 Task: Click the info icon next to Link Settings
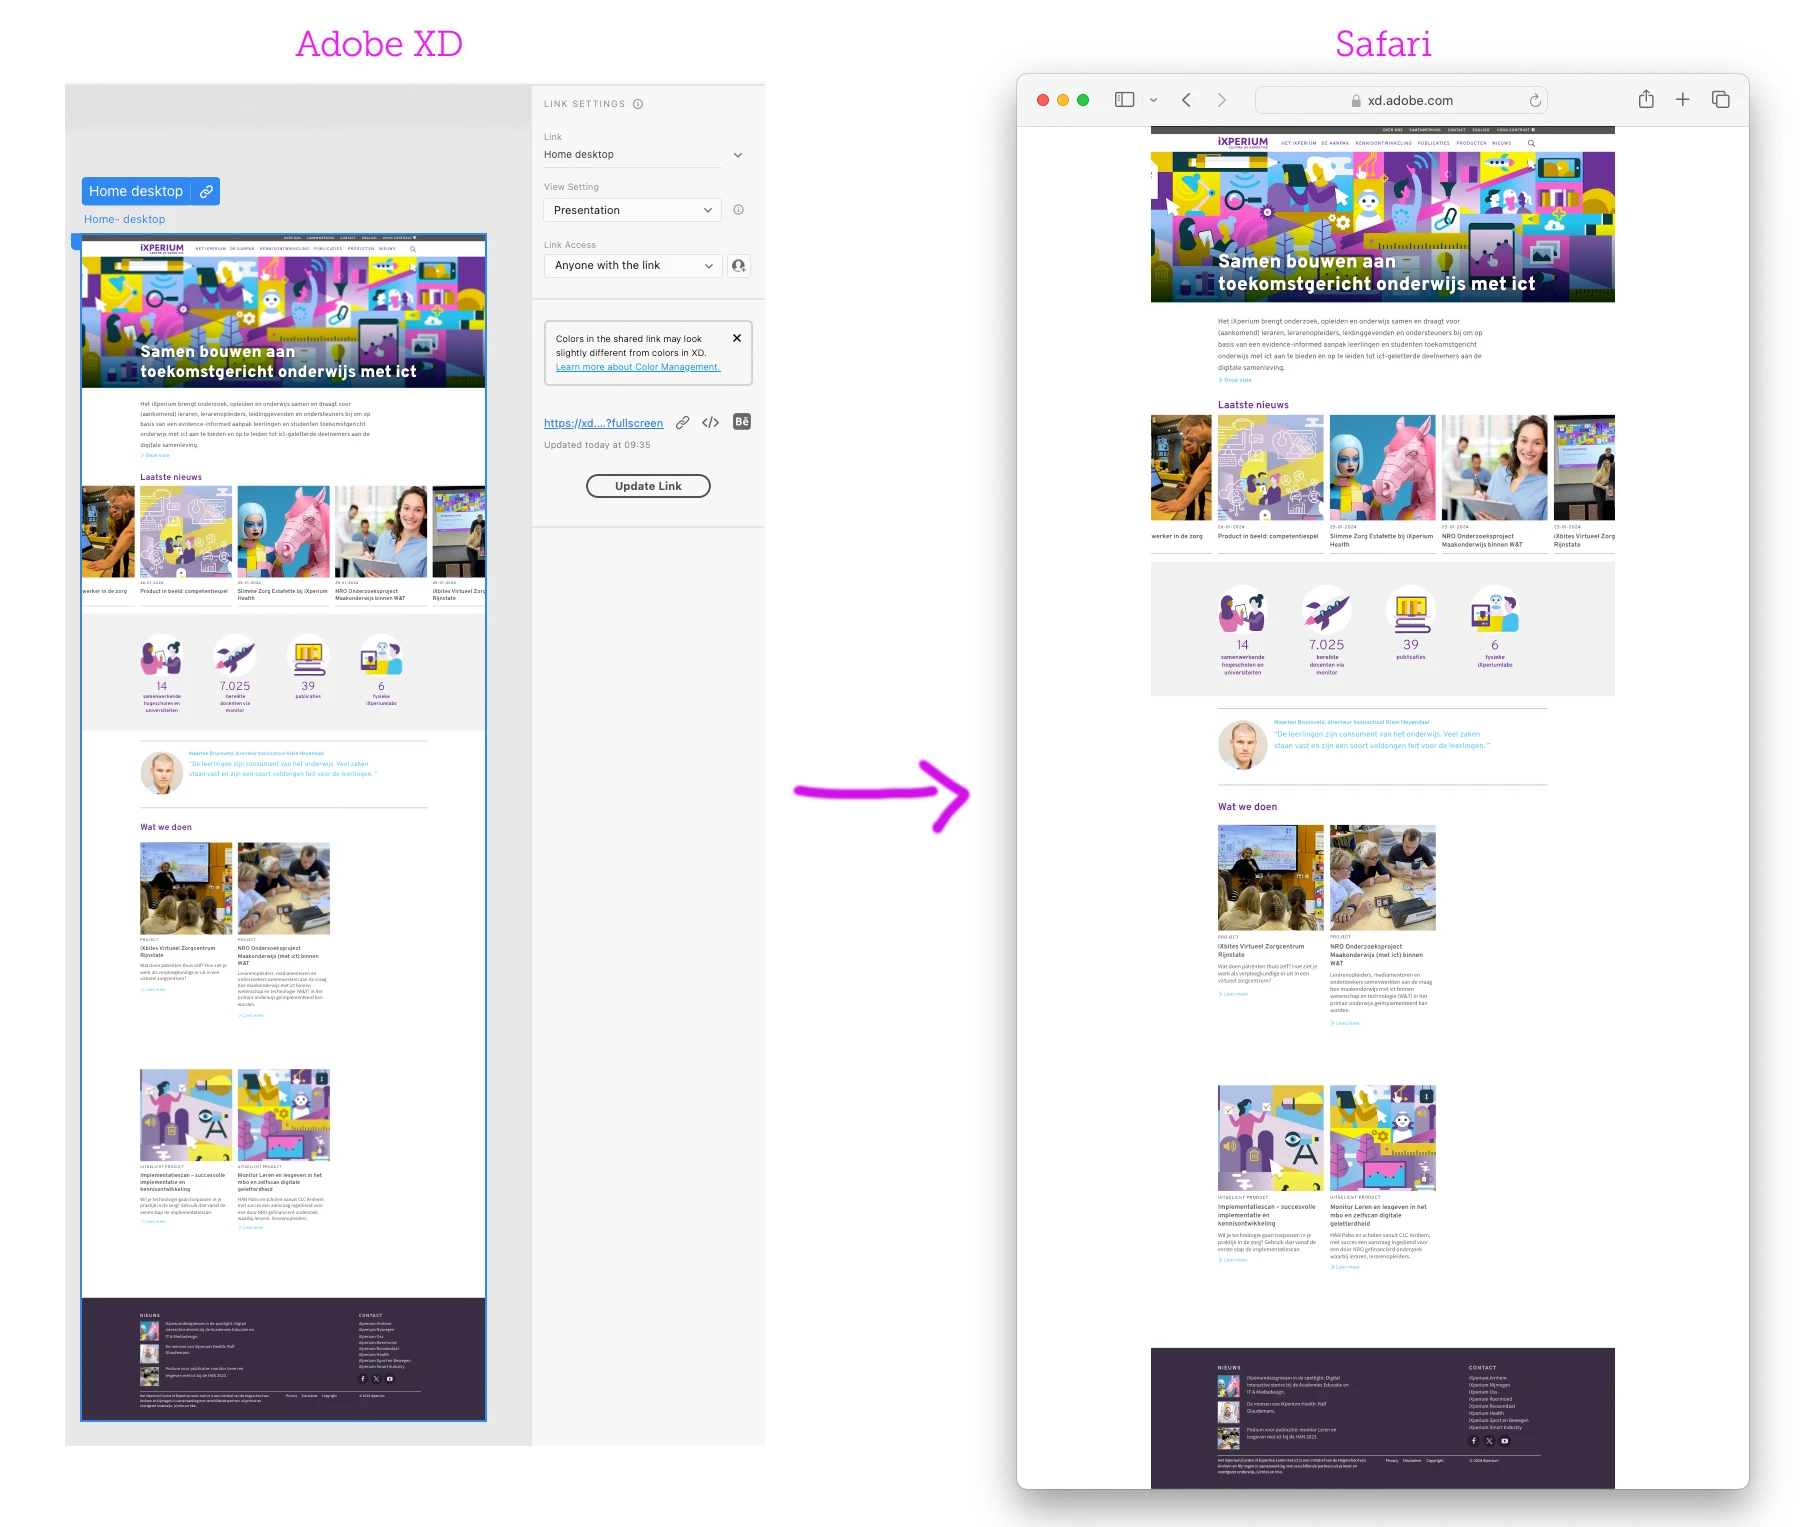pyautogui.click(x=638, y=104)
